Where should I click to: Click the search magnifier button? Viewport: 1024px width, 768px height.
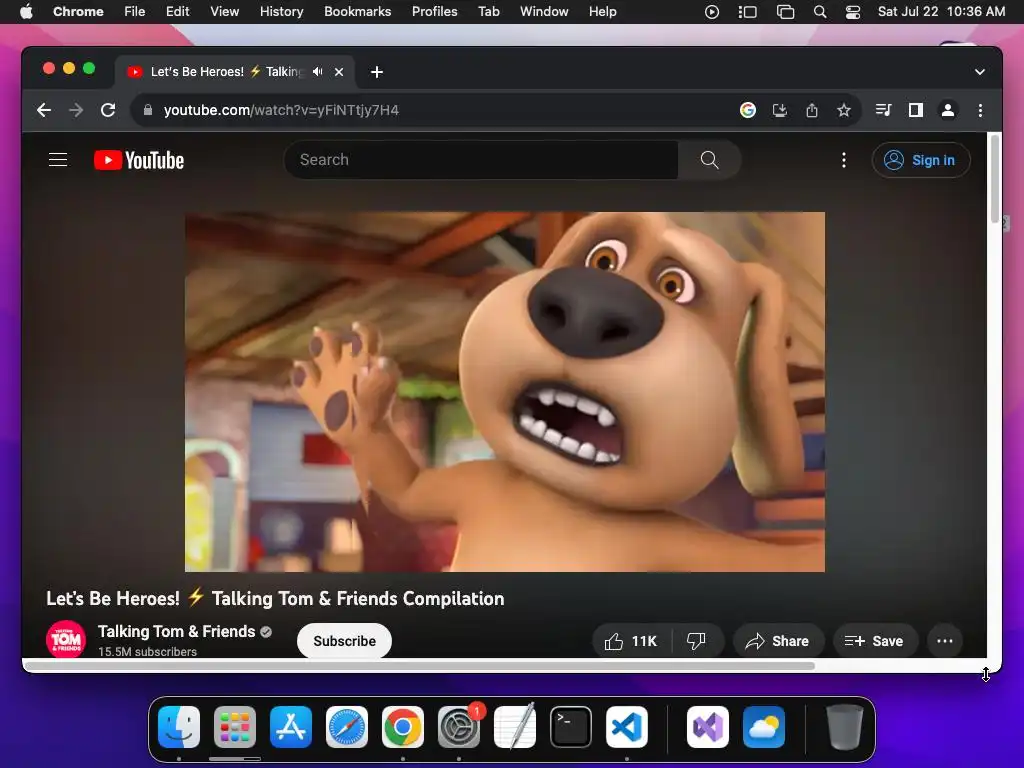coord(709,160)
